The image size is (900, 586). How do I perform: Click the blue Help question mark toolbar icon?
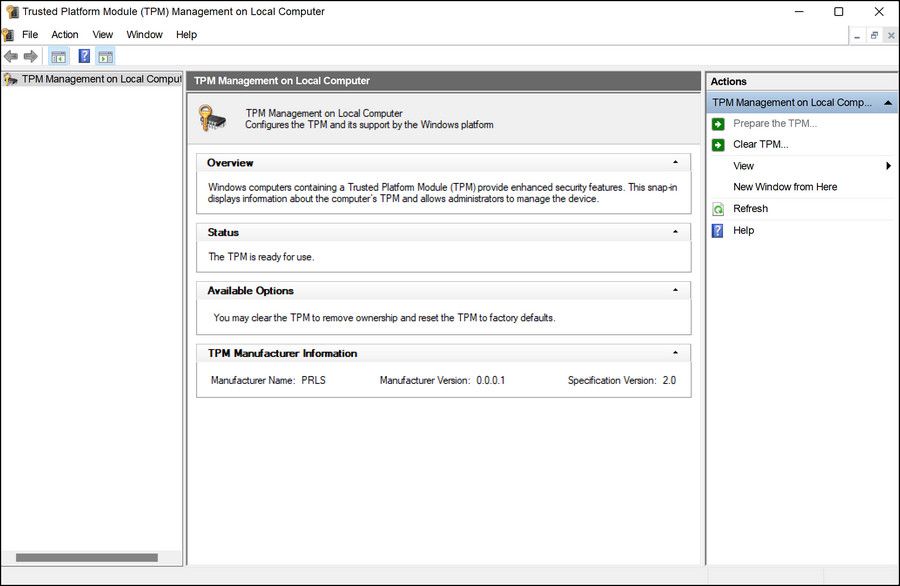pyautogui.click(x=85, y=57)
